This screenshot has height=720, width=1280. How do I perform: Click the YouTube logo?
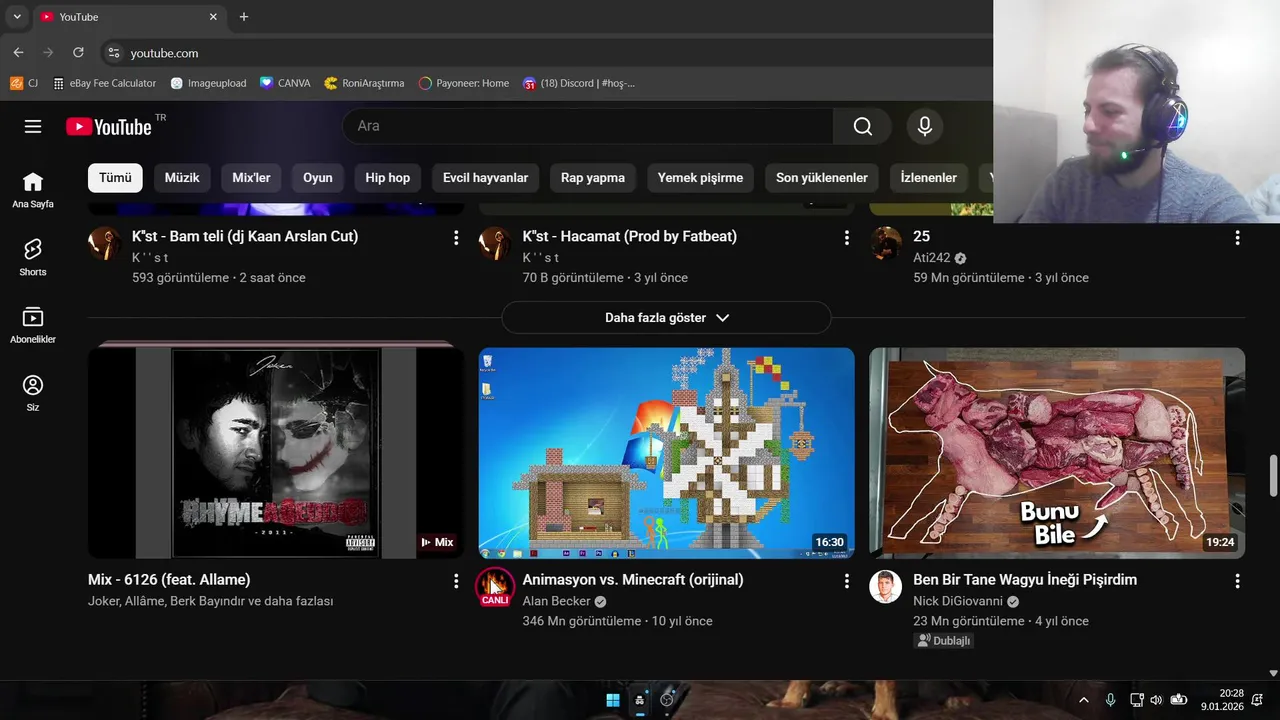tap(109, 126)
